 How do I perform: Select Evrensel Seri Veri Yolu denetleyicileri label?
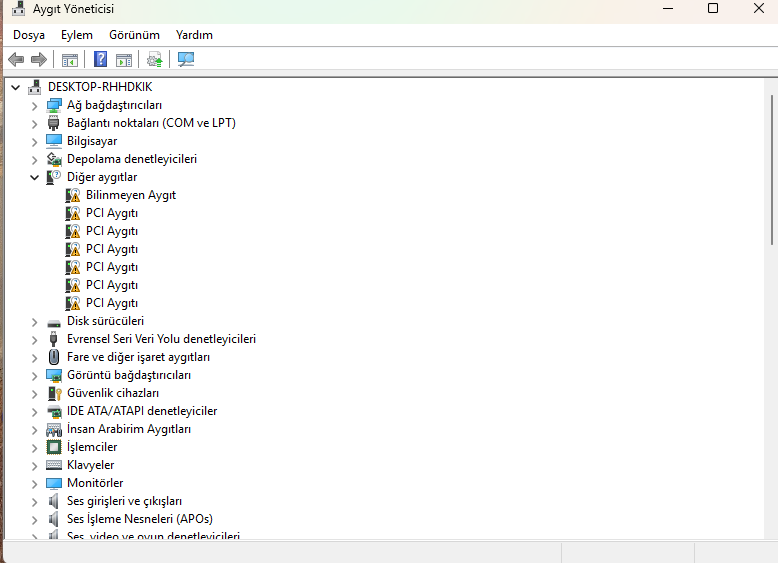(161, 339)
